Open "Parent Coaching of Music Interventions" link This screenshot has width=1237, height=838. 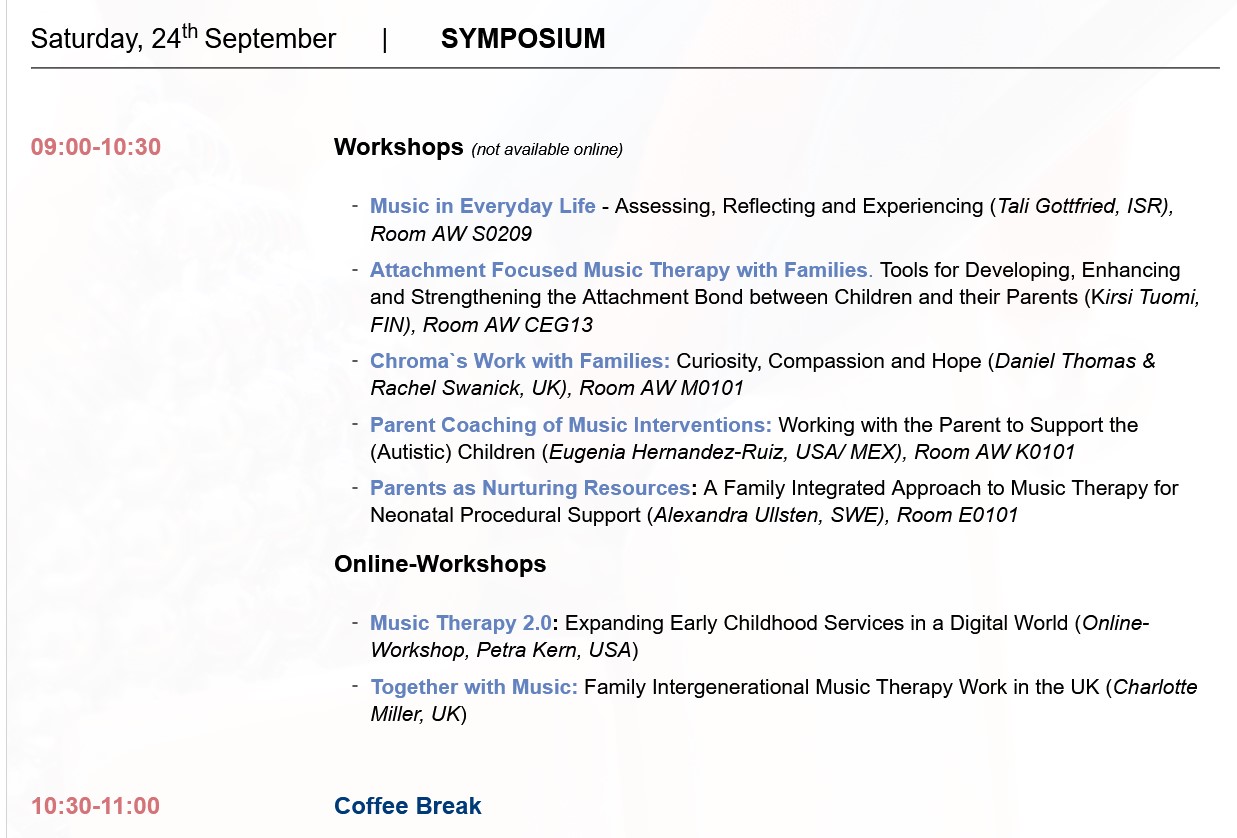coord(570,425)
